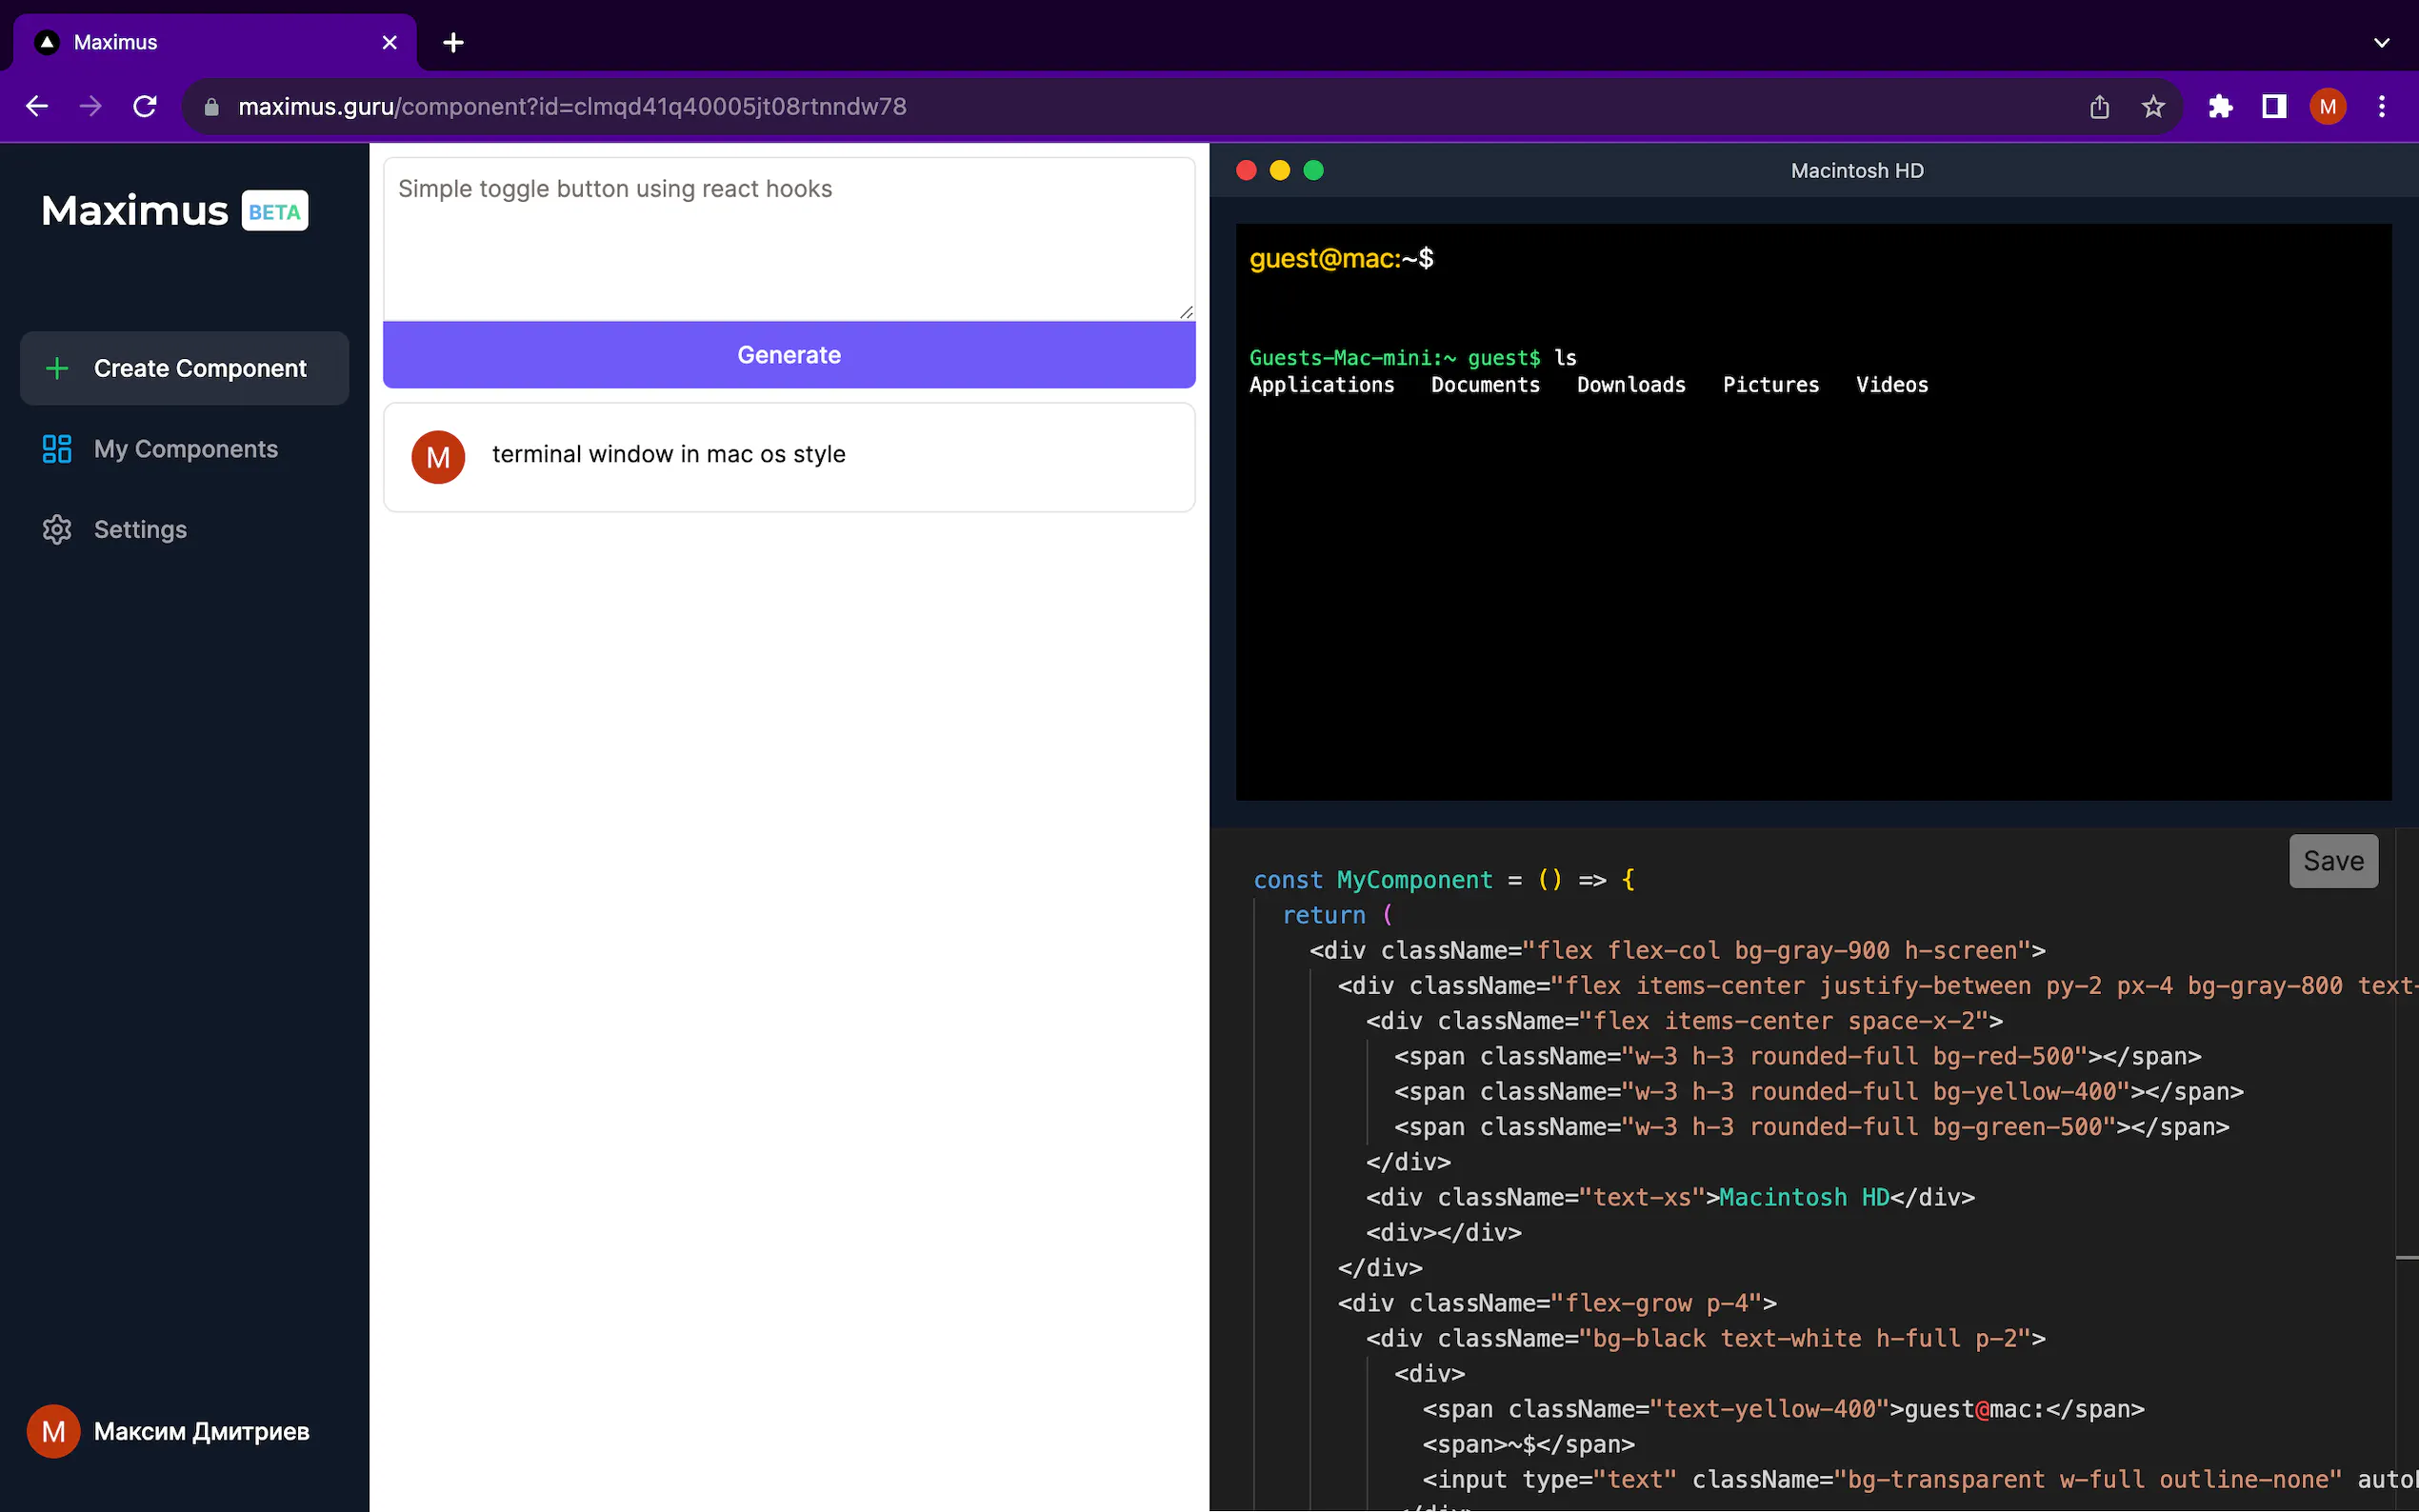Open Settings from the sidebar
Image resolution: width=2419 pixels, height=1512 pixels.
pos(140,529)
